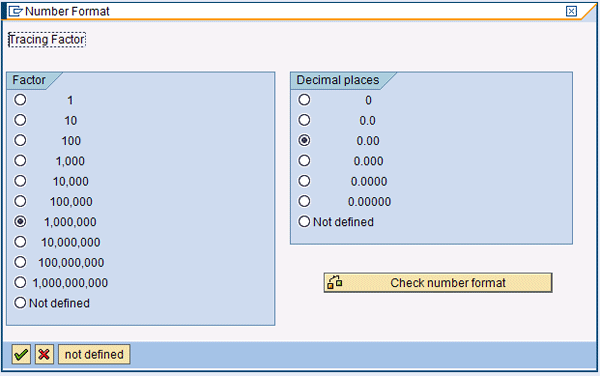Cancel with the red X icon
The height and width of the screenshot is (376, 600).
(x=44, y=354)
